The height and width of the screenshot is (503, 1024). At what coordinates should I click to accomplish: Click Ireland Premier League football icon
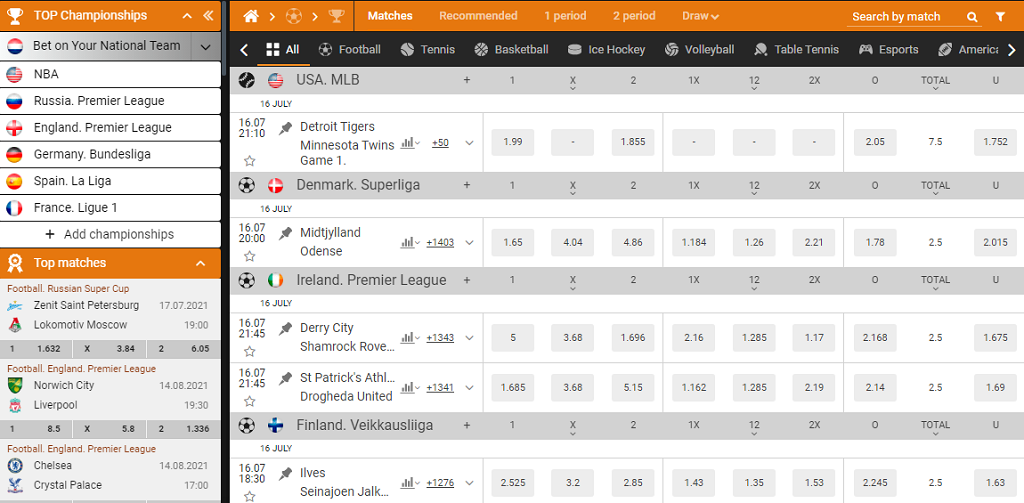(247, 280)
